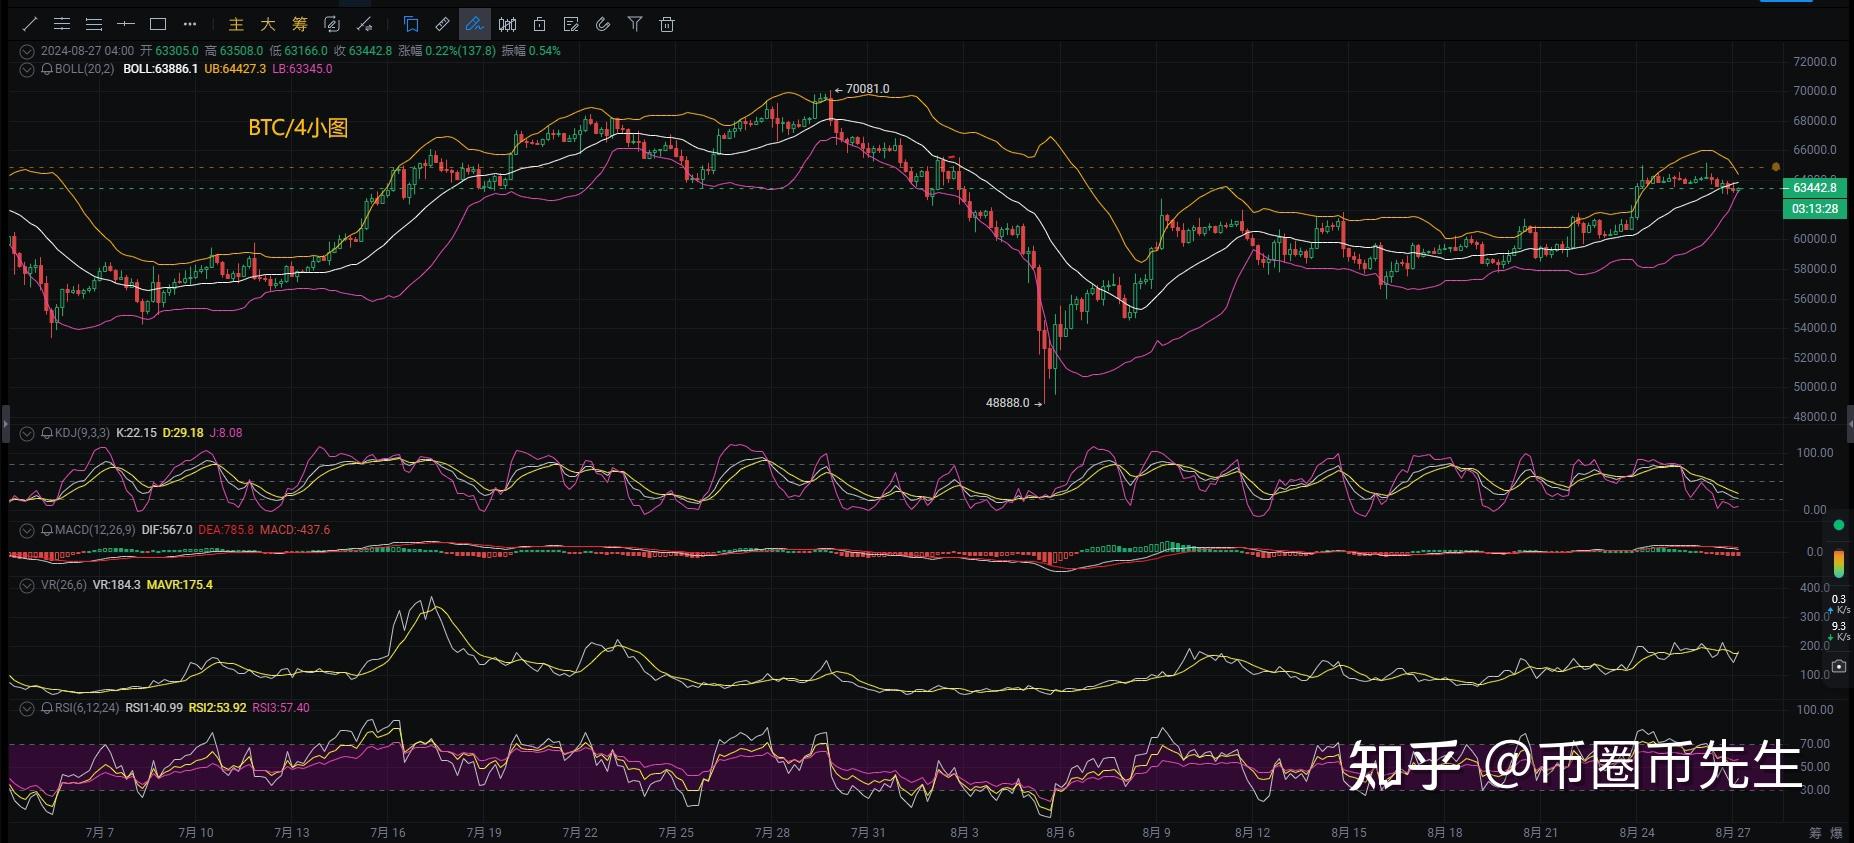Collapse the VR indicator chevron
This screenshot has width=1854, height=843.
click(27, 585)
